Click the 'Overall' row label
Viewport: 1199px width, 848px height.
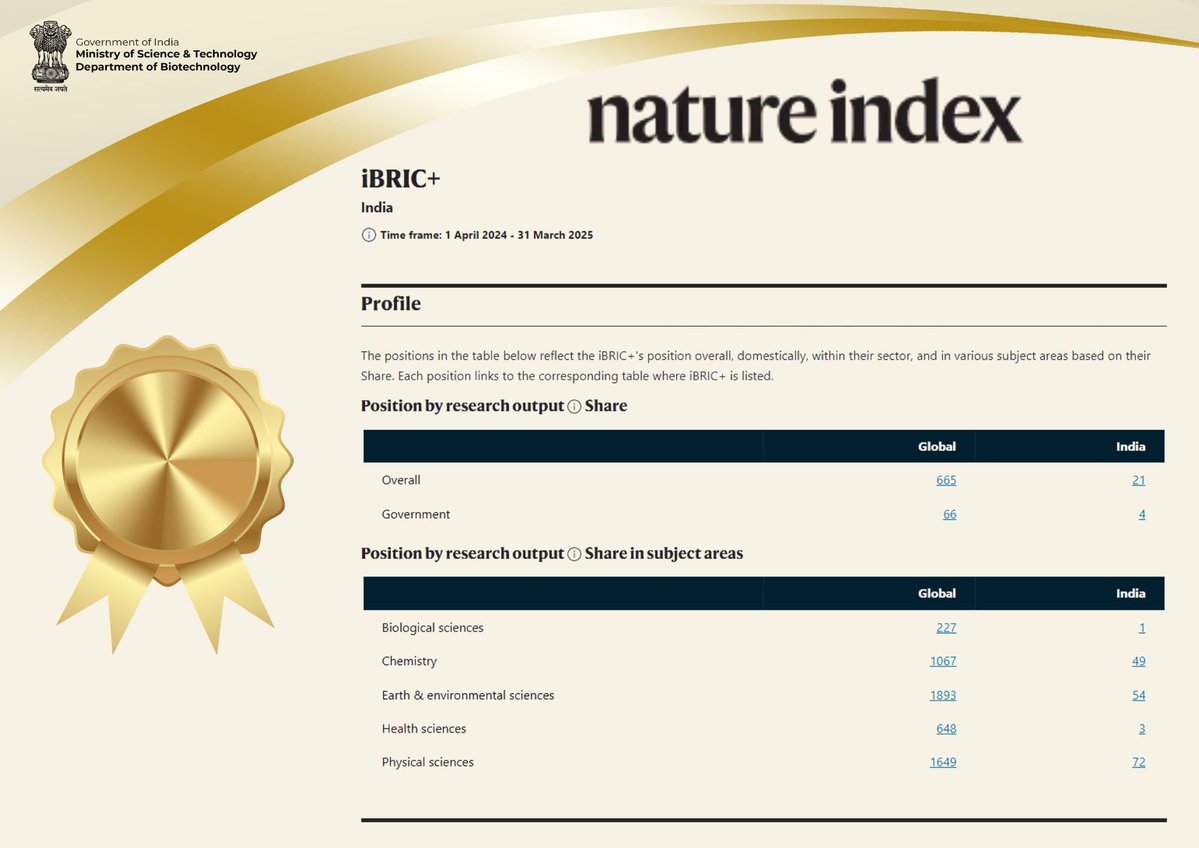coord(401,480)
